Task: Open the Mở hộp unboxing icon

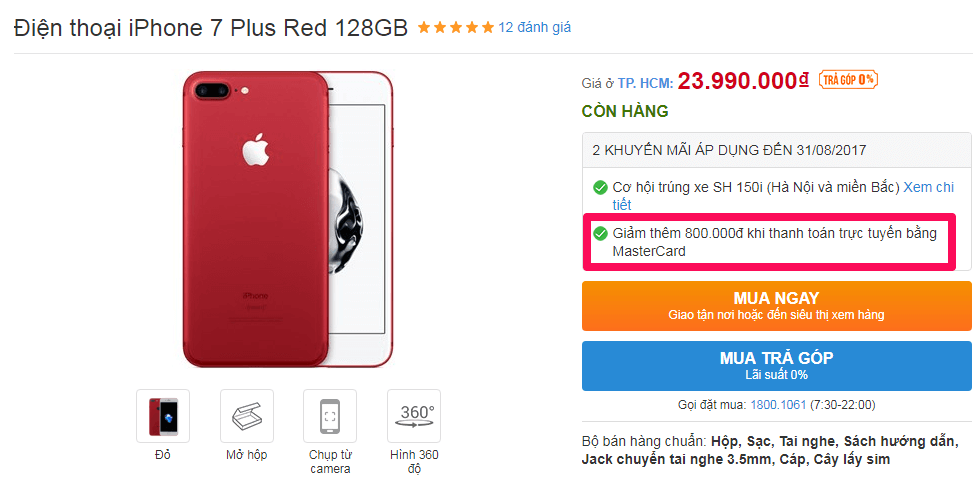Action: pyautogui.click(x=246, y=416)
